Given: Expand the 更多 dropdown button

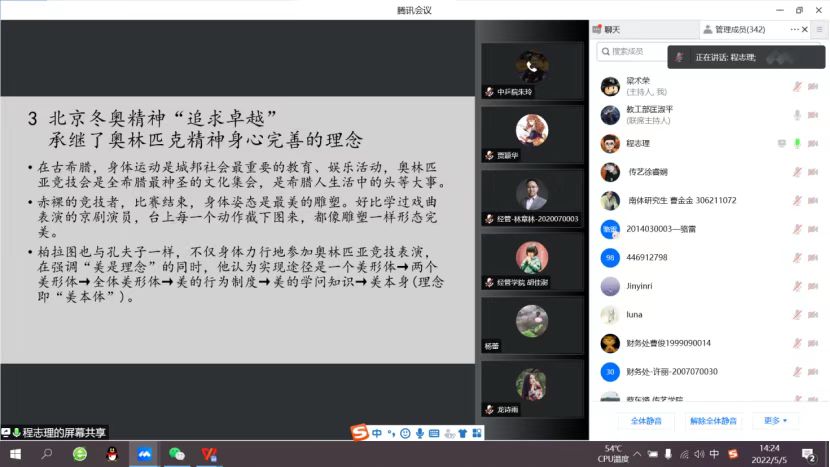Looking at the screenshot, I should click(x=776, y=421).
